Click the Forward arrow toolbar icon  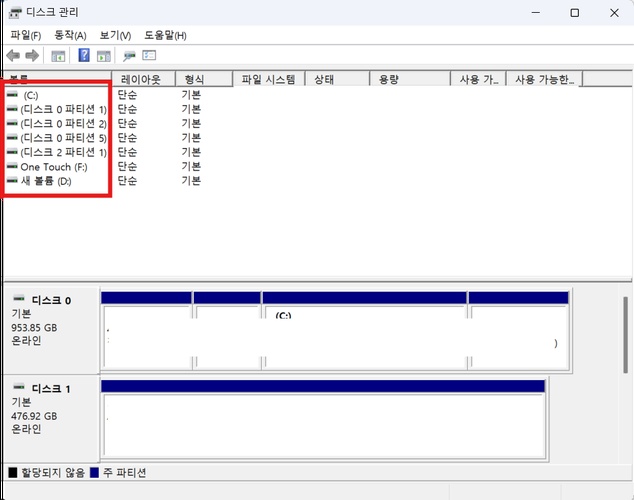(32, 55)
